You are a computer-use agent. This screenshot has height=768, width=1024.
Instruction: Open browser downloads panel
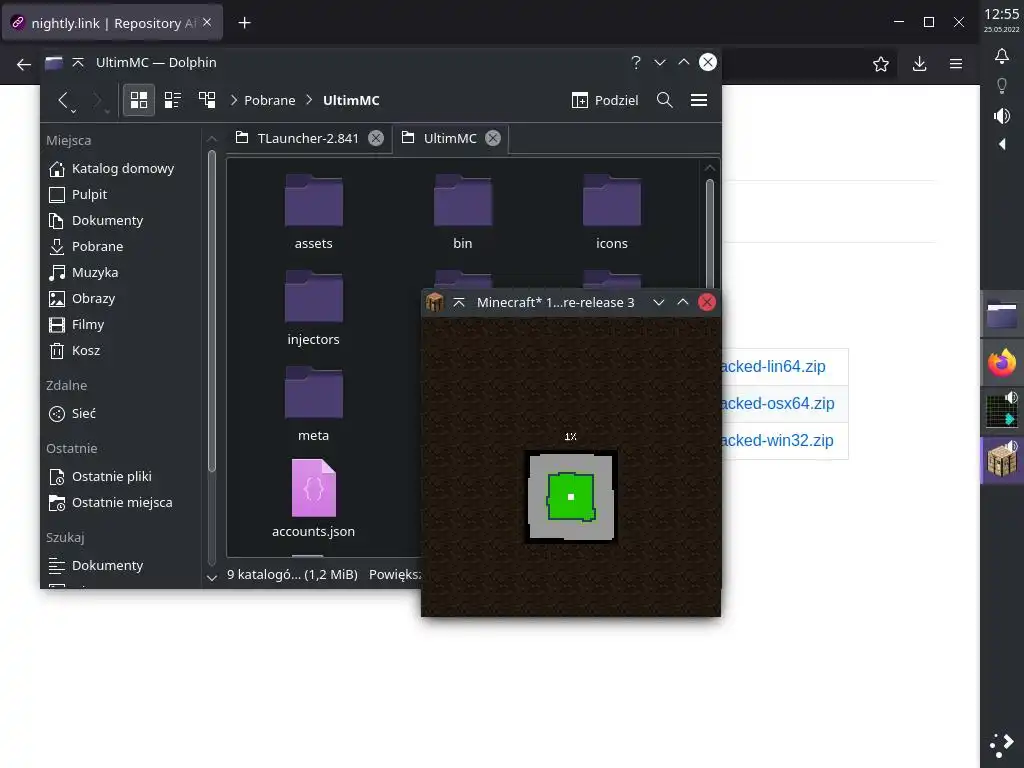(x=919, y=63)
